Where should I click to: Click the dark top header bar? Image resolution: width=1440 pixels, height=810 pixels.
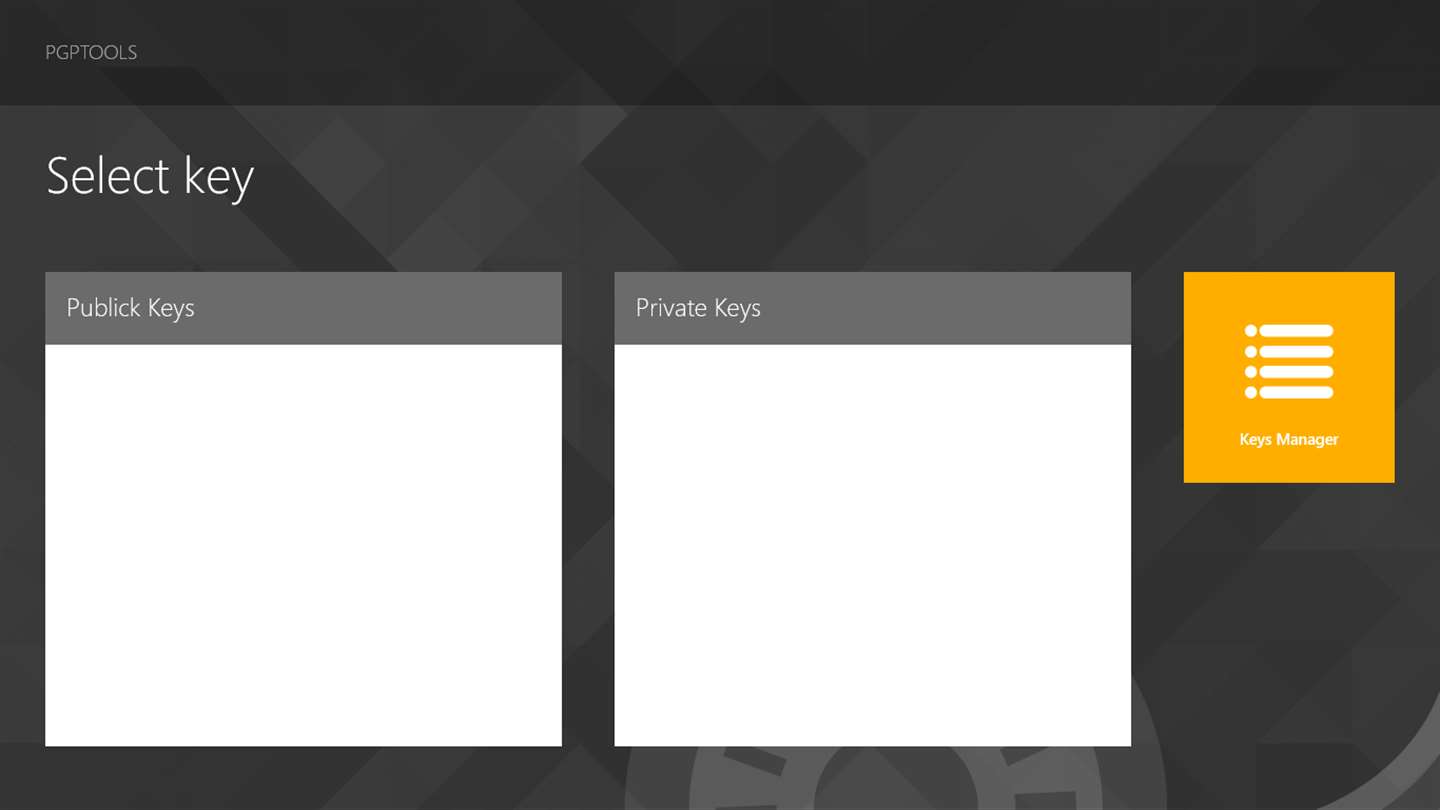click(720, 52)
